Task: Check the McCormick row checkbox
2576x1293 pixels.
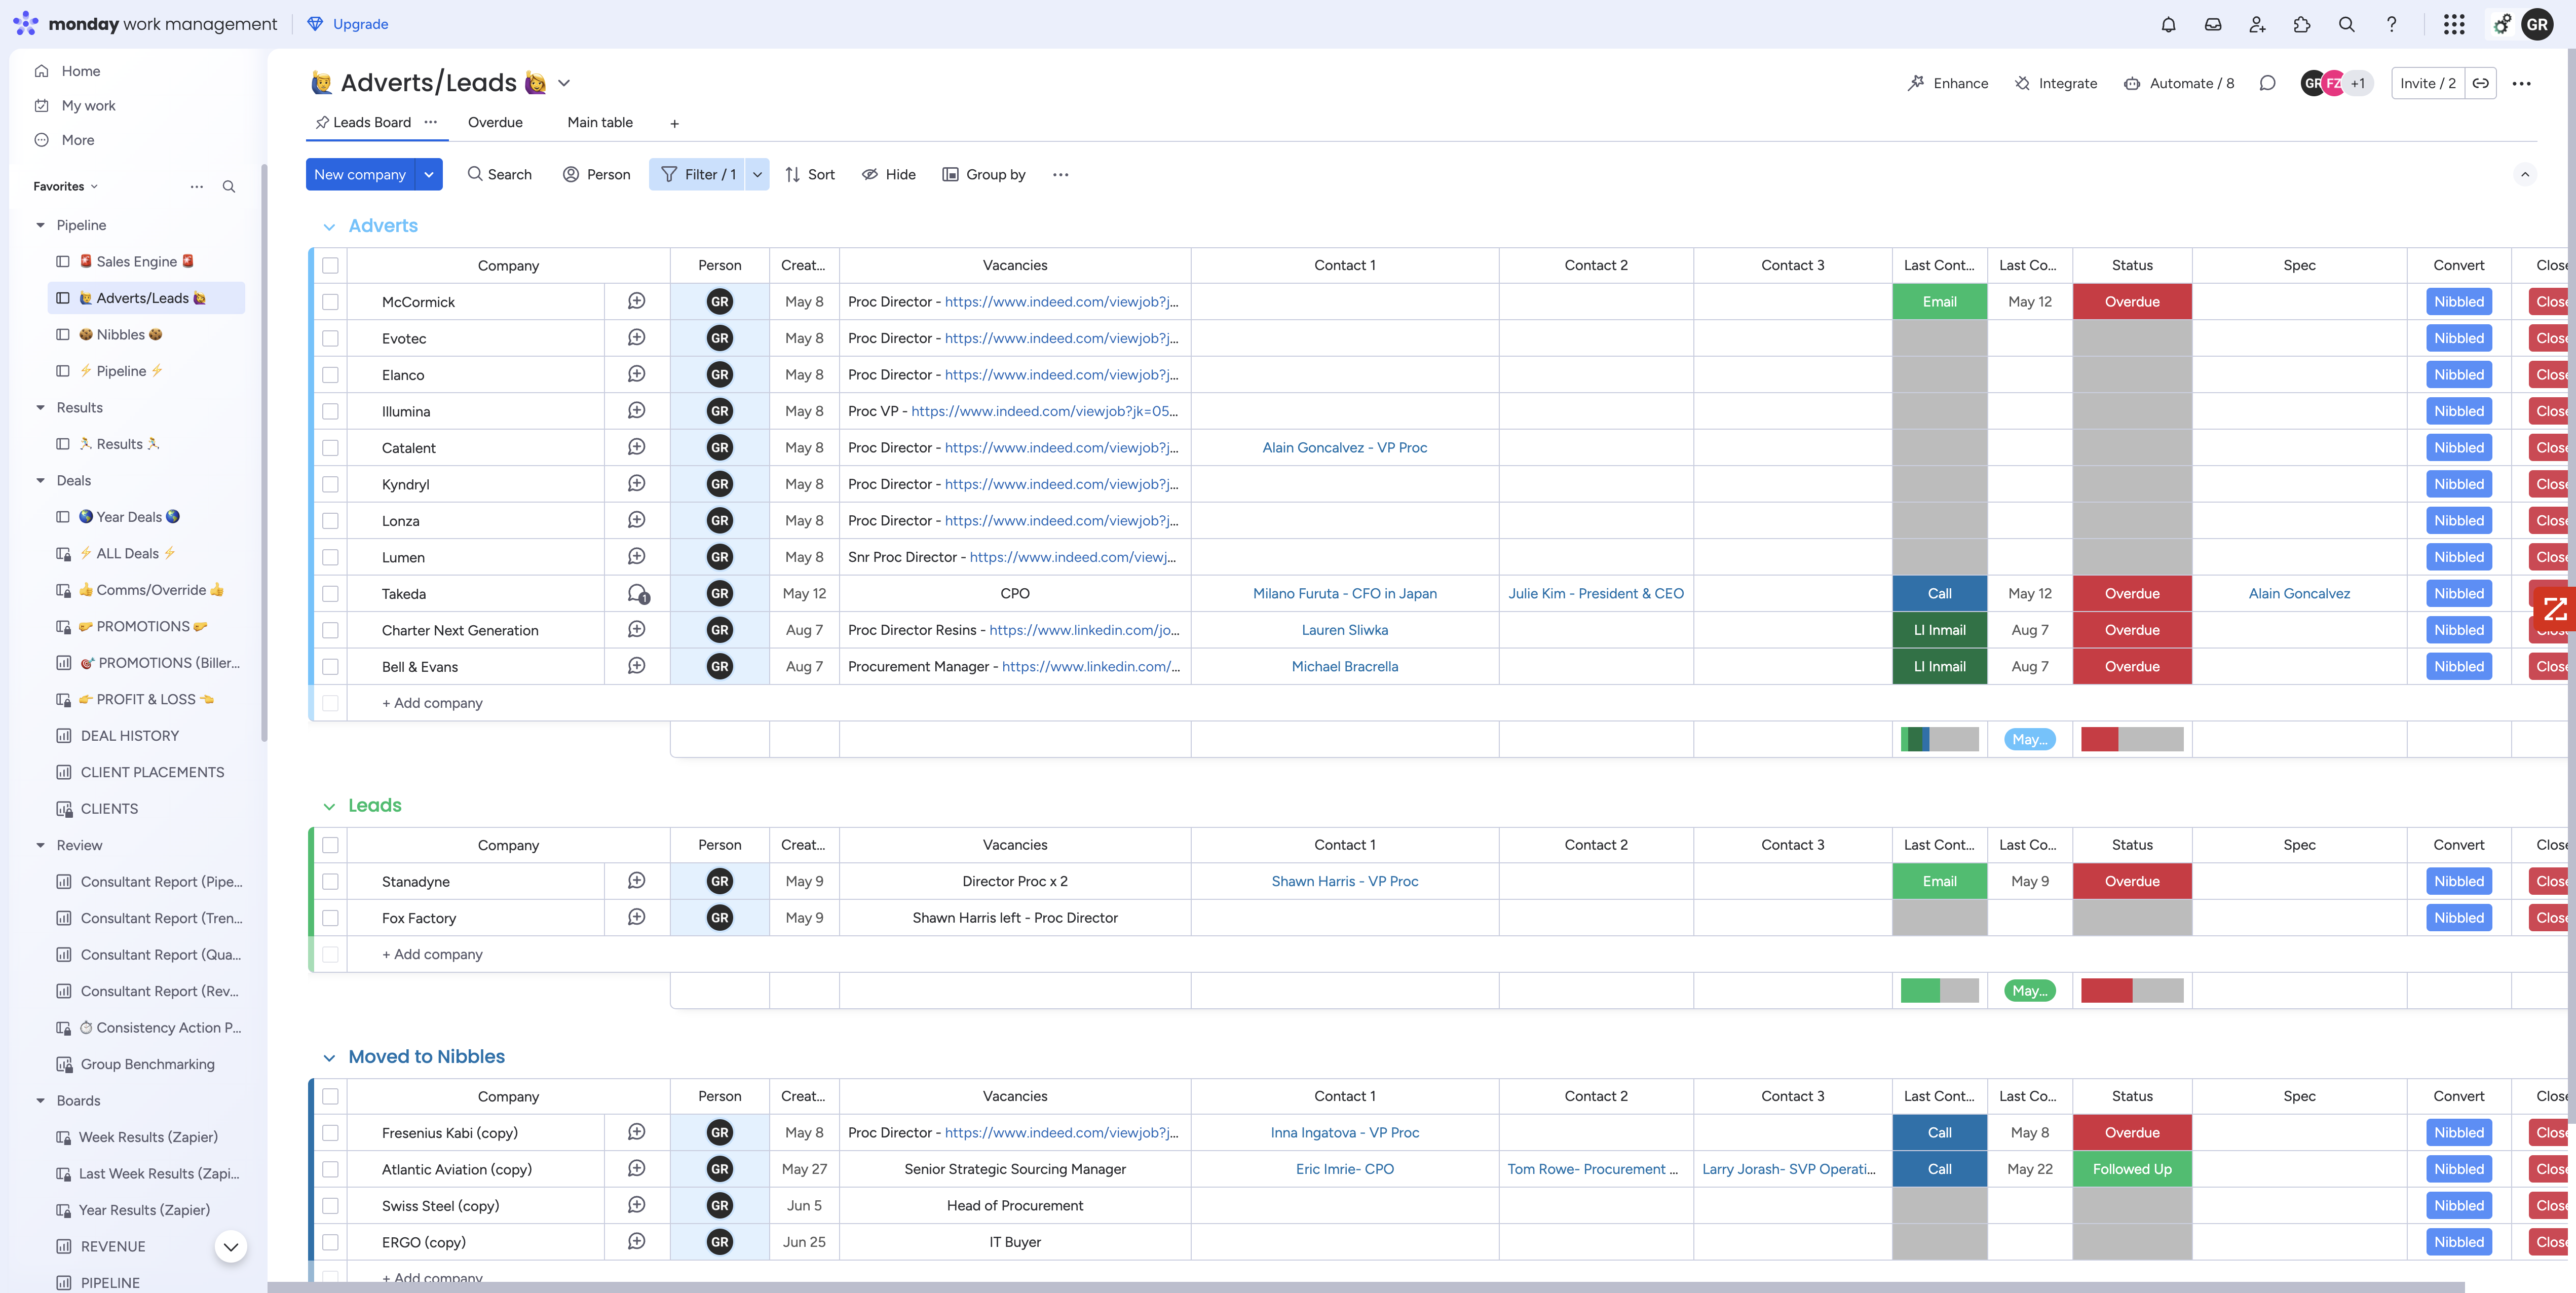Action: click(330, 302)
